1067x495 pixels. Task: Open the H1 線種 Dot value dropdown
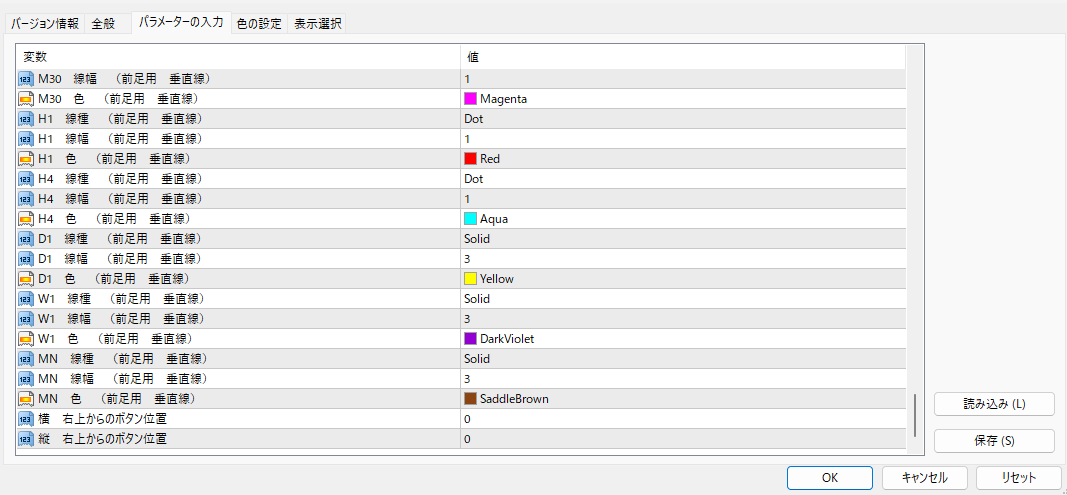click(x=682, y=119)
